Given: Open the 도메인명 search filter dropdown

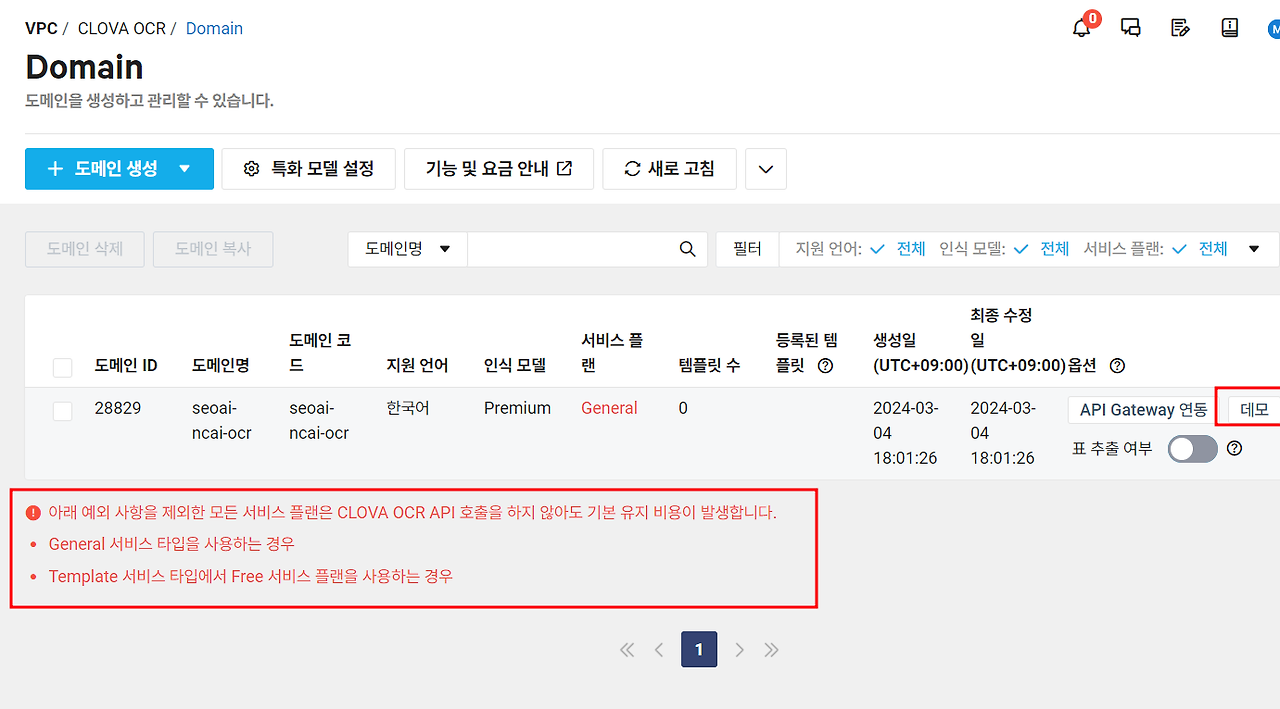Looking at the screenshot, I should (x=407, y=248).
